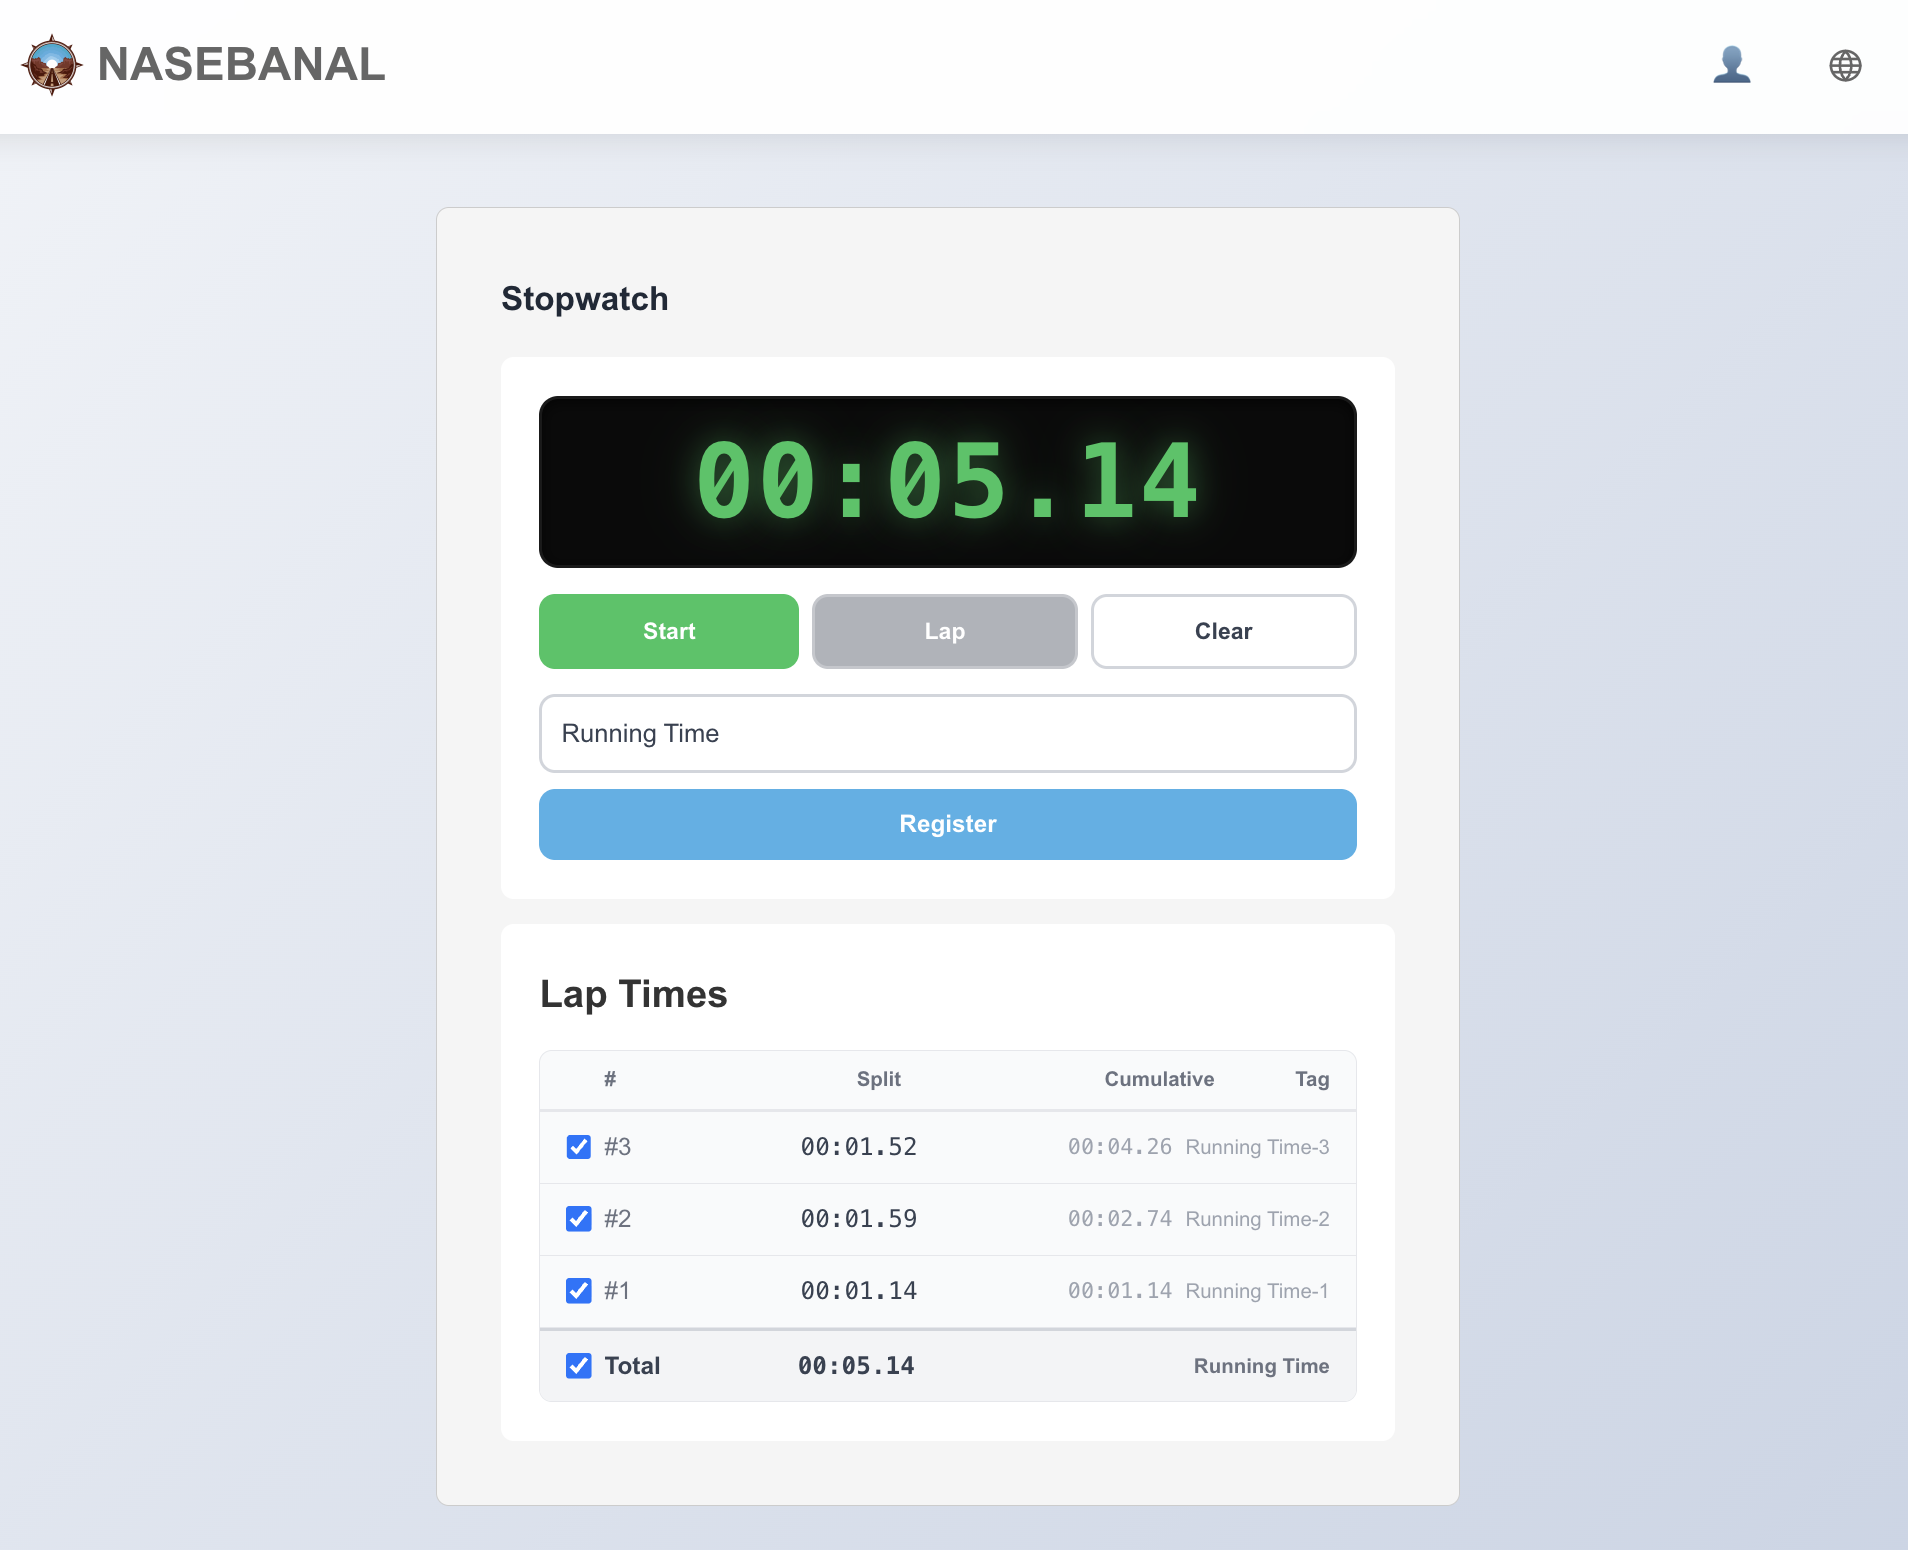
Task: Click the Tag column header
Action: (1312, 1079)
